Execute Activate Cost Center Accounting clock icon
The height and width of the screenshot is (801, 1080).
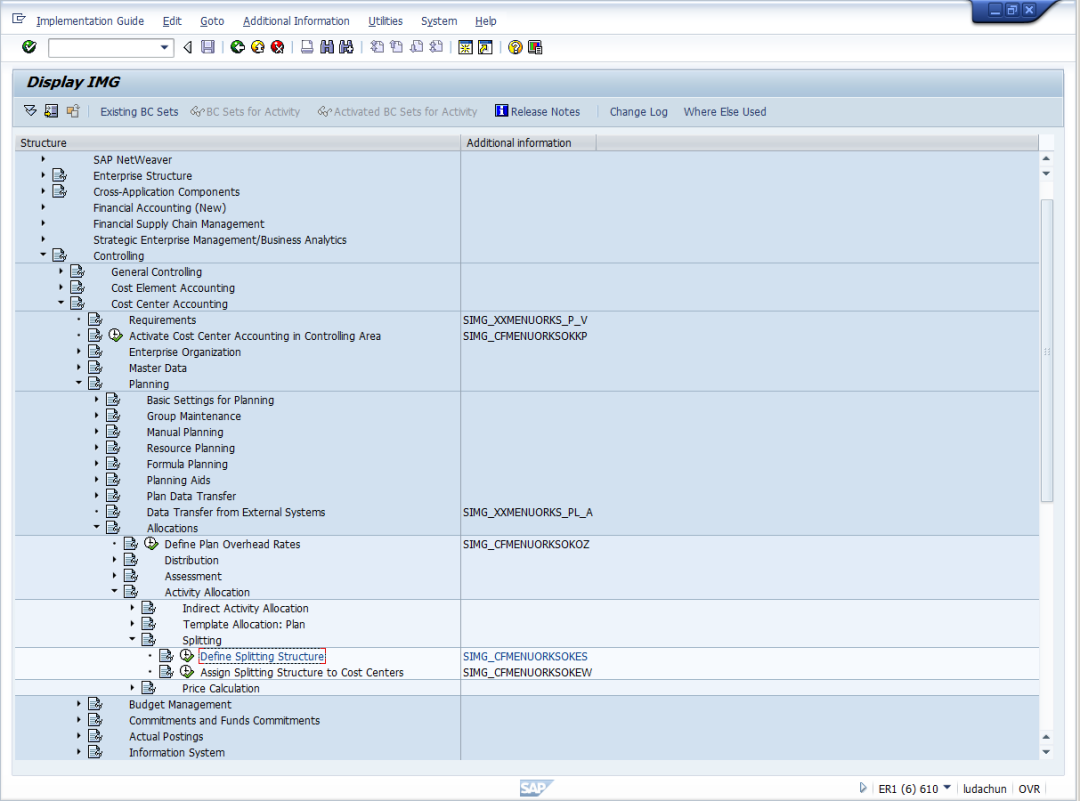116,335
